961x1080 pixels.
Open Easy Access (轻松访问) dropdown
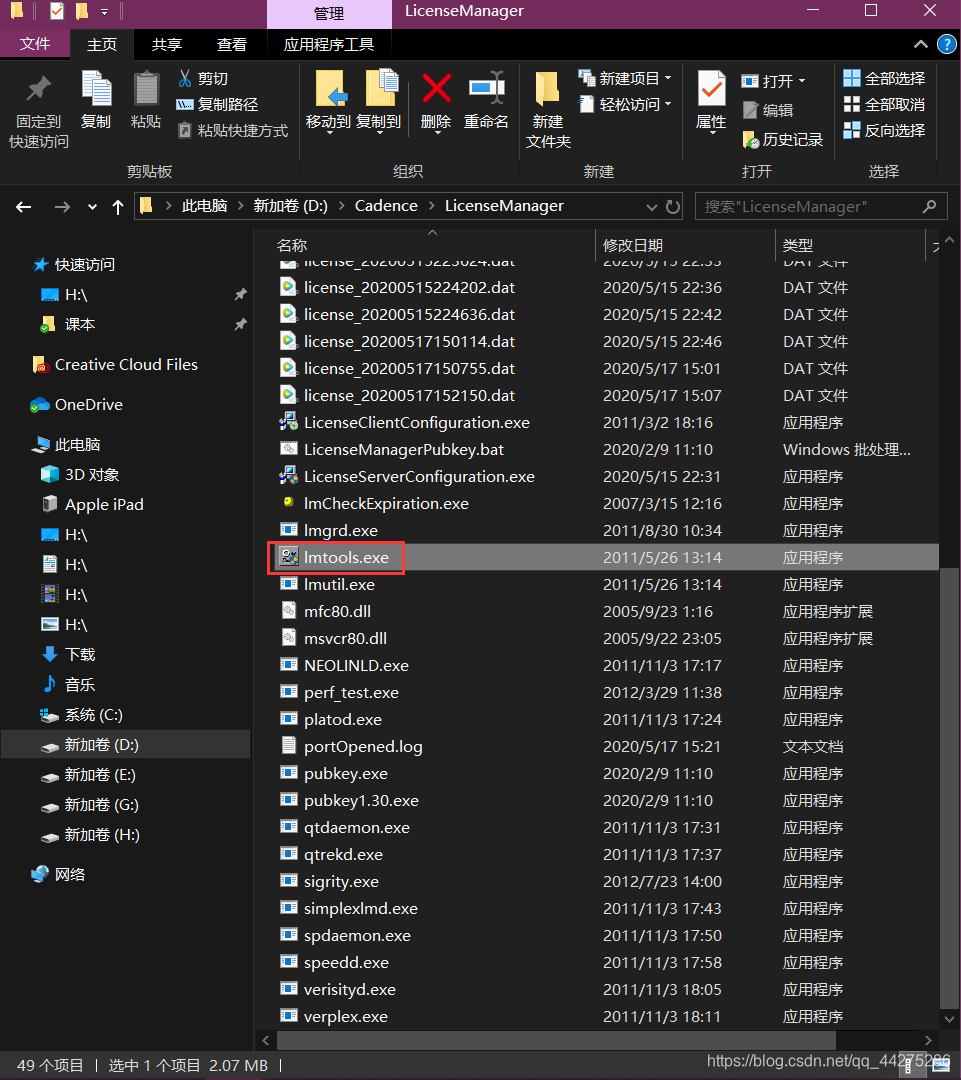click(x=625, y=104)
